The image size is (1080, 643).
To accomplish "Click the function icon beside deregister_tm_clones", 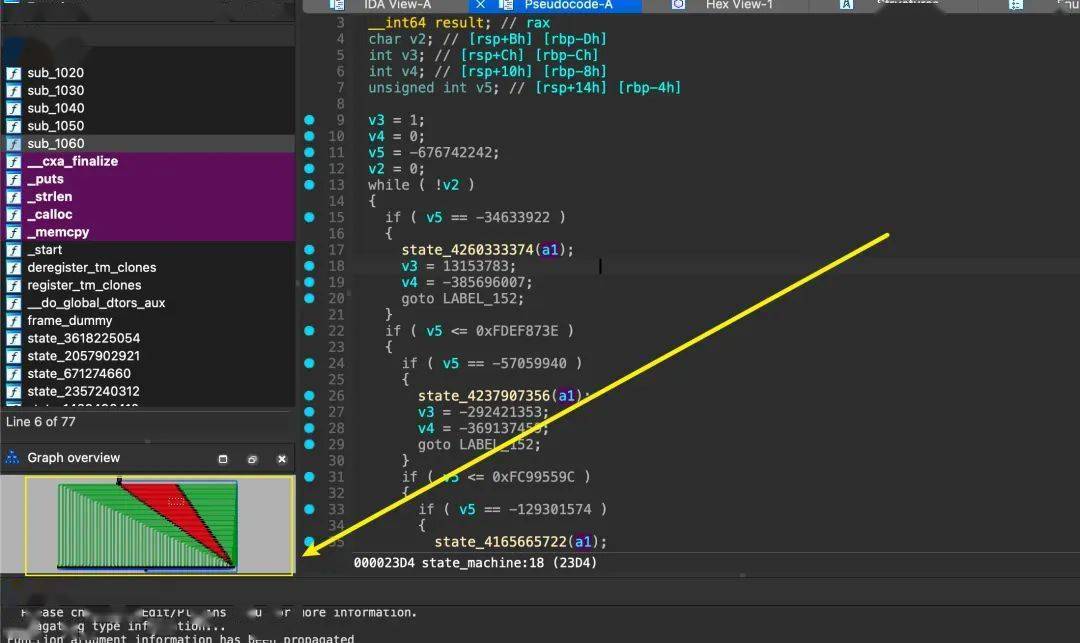I will [14, 268].
